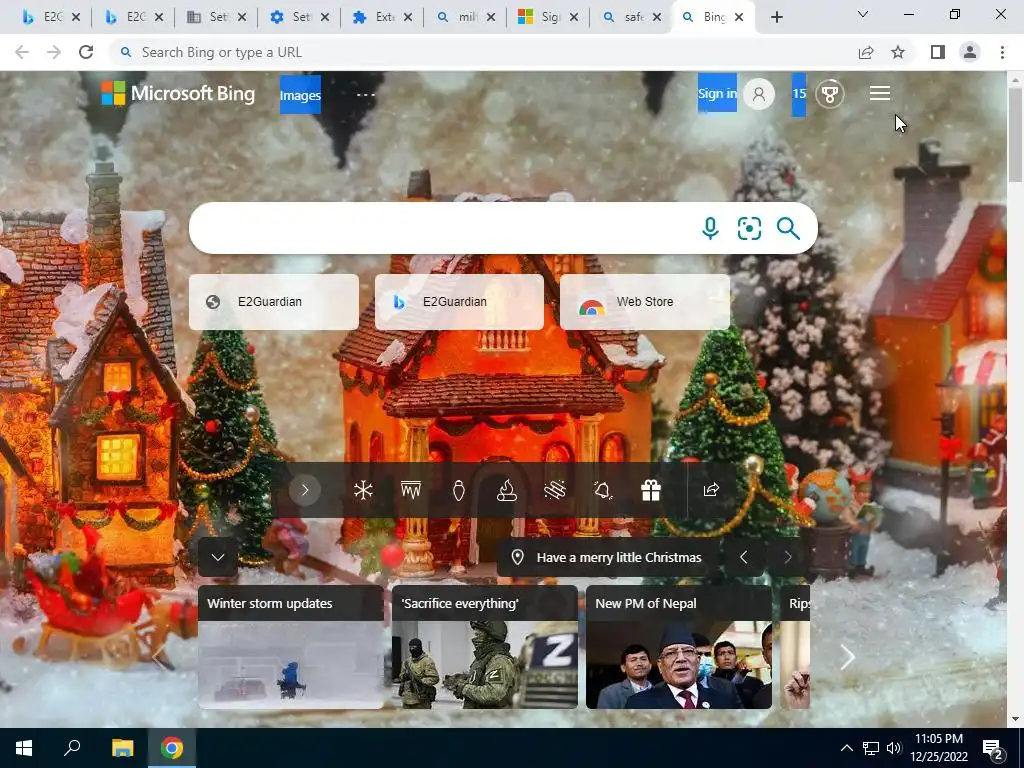Image resolution: width=1024 pixels, height=768 pixels.
Task: Open the hamburger settings menu
Action: click(x=880, y=93)
